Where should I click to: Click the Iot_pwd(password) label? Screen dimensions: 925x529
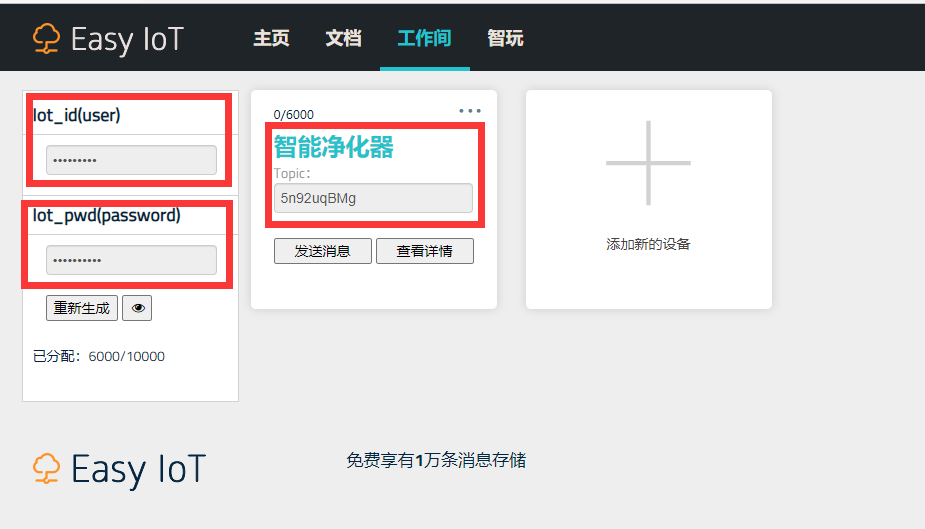pyautogui.click(x=107, y=215)
